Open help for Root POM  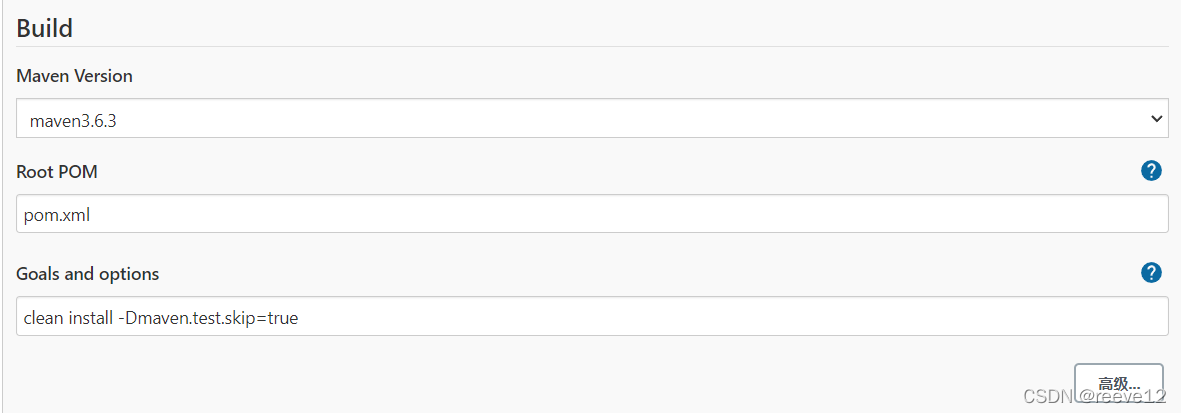pyautogui.click(x=1151, y=171)
